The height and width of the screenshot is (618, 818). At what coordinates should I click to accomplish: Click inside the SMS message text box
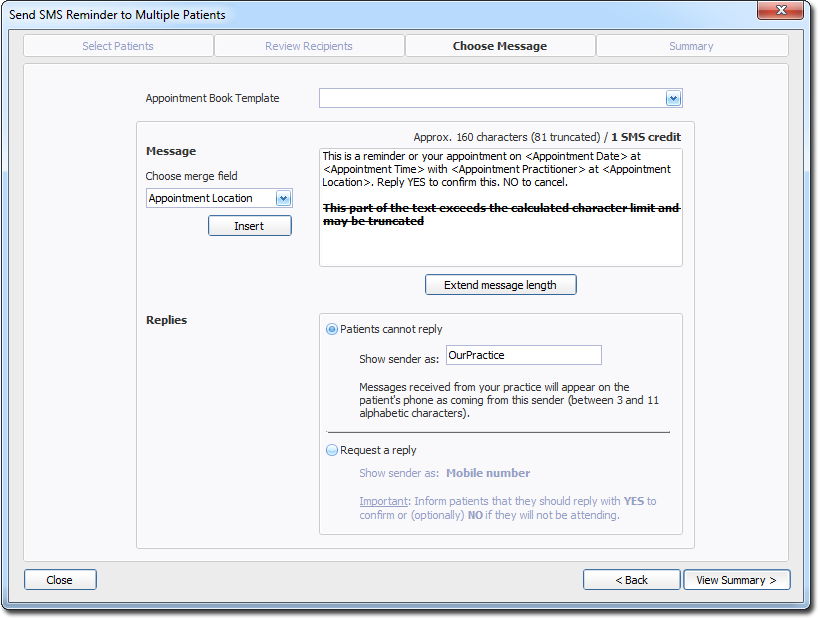coord(500,246)
